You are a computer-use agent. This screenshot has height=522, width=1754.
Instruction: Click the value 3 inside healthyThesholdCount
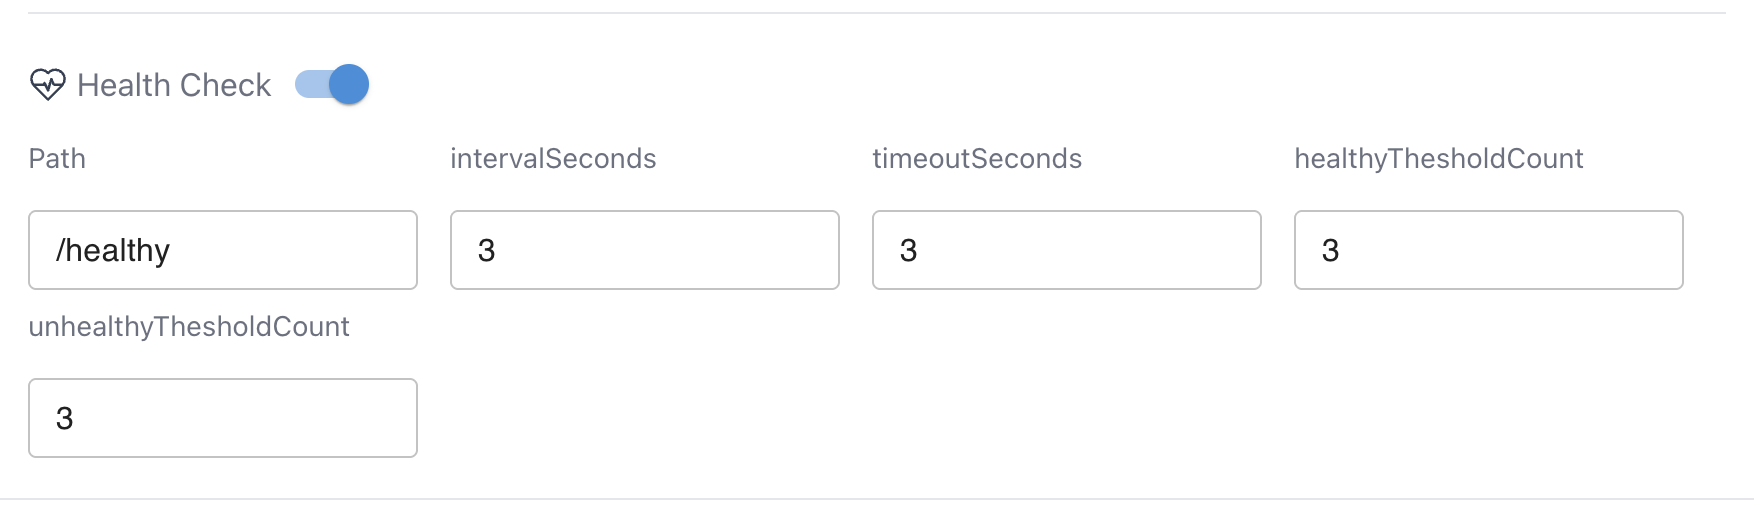pyautogui.click(x=1331, y=250)
